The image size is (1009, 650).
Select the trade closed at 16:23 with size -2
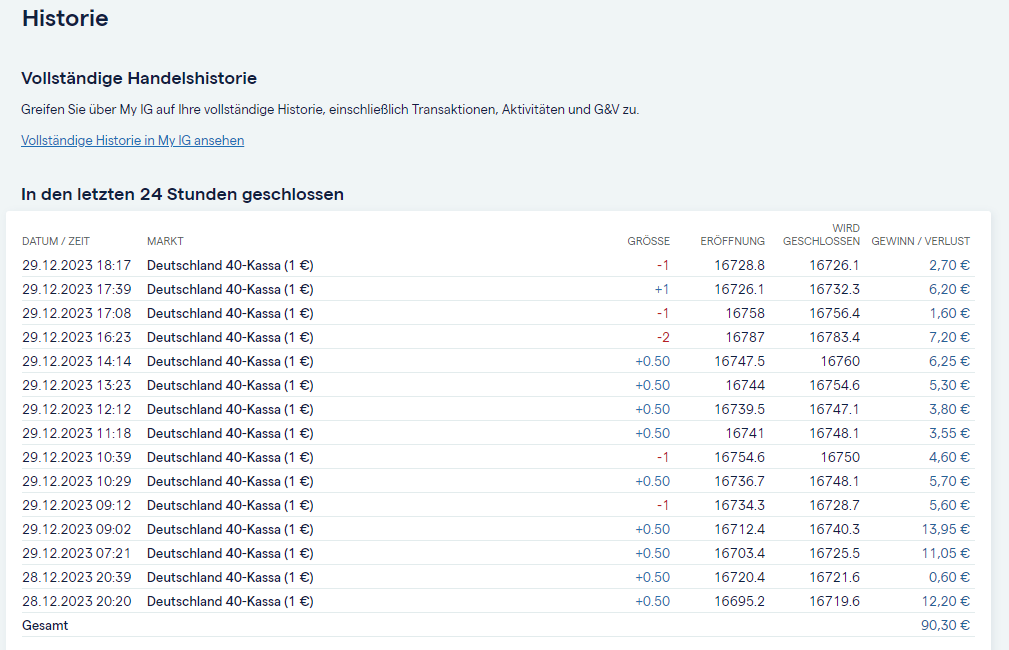coord(76,337)
